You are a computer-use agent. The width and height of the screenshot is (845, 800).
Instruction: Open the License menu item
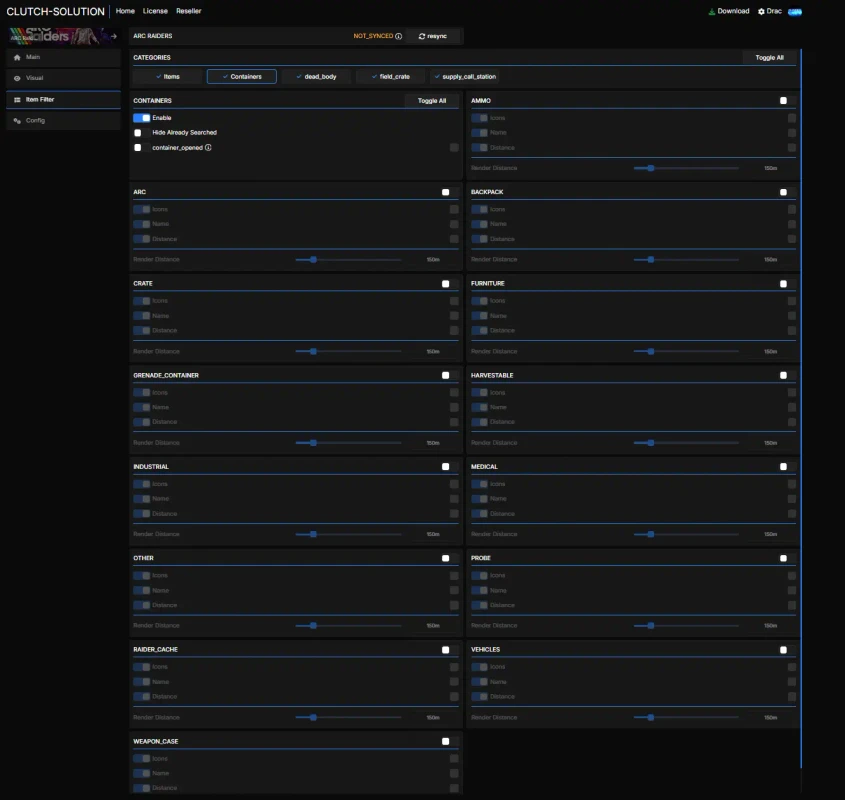(155, 11)
